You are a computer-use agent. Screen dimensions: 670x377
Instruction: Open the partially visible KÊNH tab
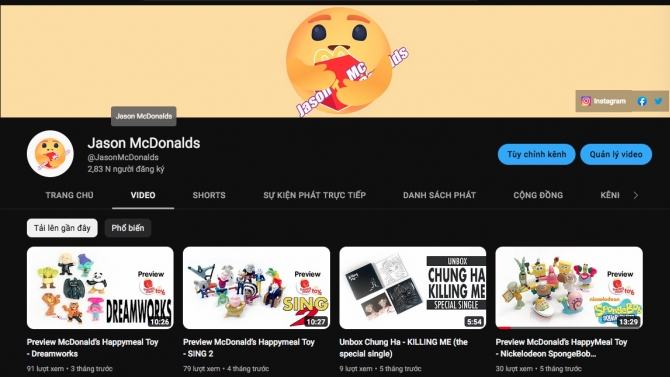(610, 195)
